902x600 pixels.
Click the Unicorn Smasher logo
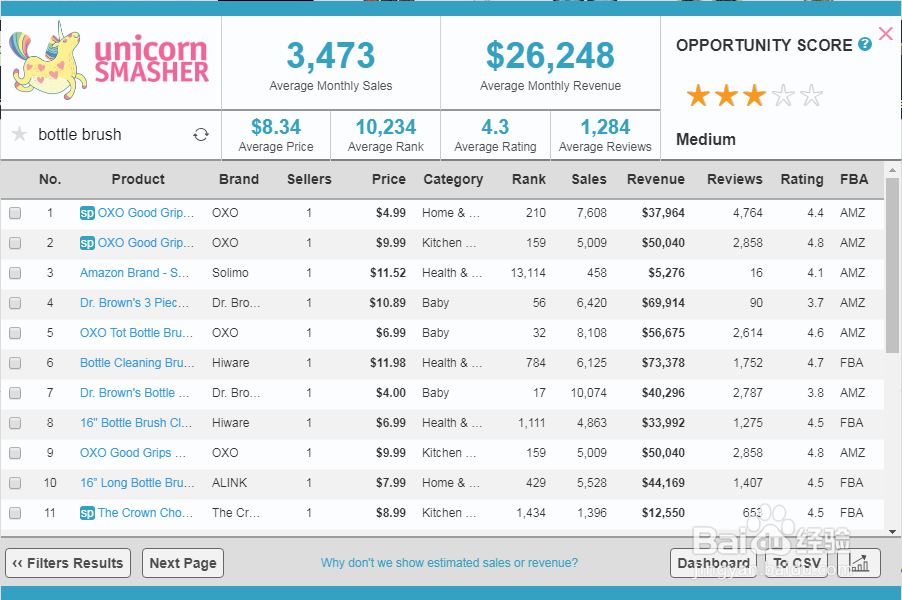pyautogui.click(x=110, y=61)
